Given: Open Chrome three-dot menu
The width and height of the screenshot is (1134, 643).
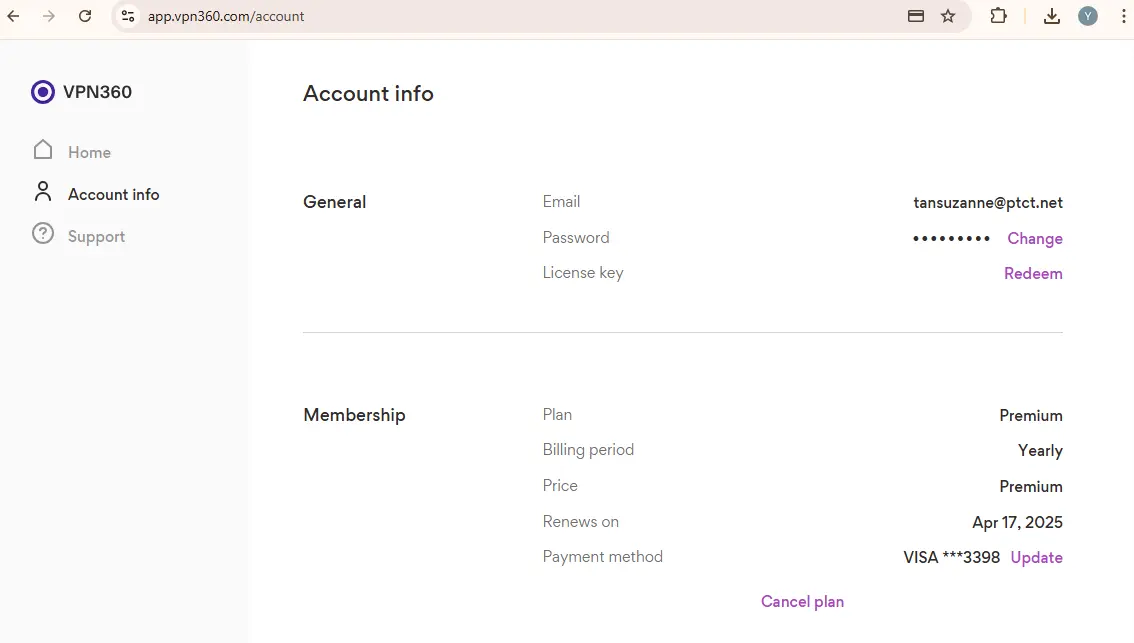Looking at the screenshot, I should [1123, 16].
